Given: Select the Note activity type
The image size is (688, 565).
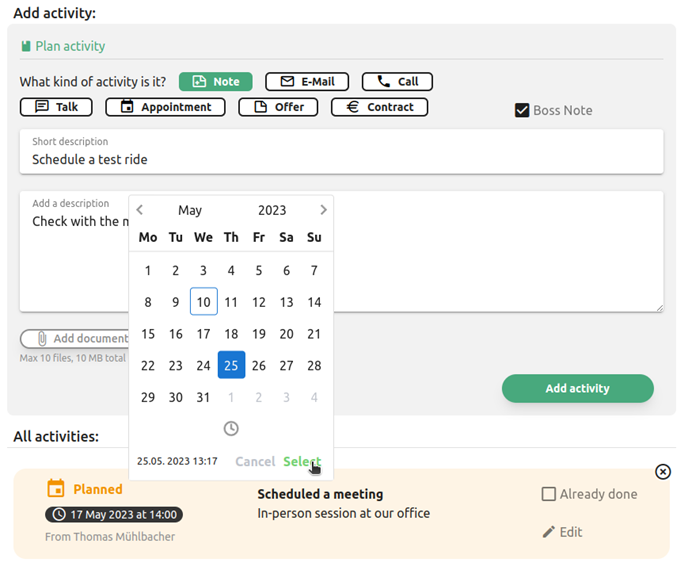Looking at the screenshot, I should tap(215, 82).
